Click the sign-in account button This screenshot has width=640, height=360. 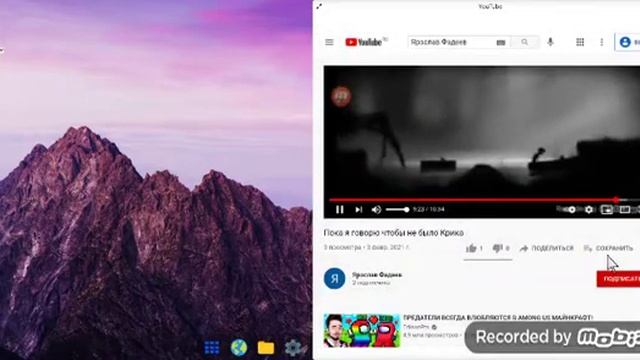628,42
